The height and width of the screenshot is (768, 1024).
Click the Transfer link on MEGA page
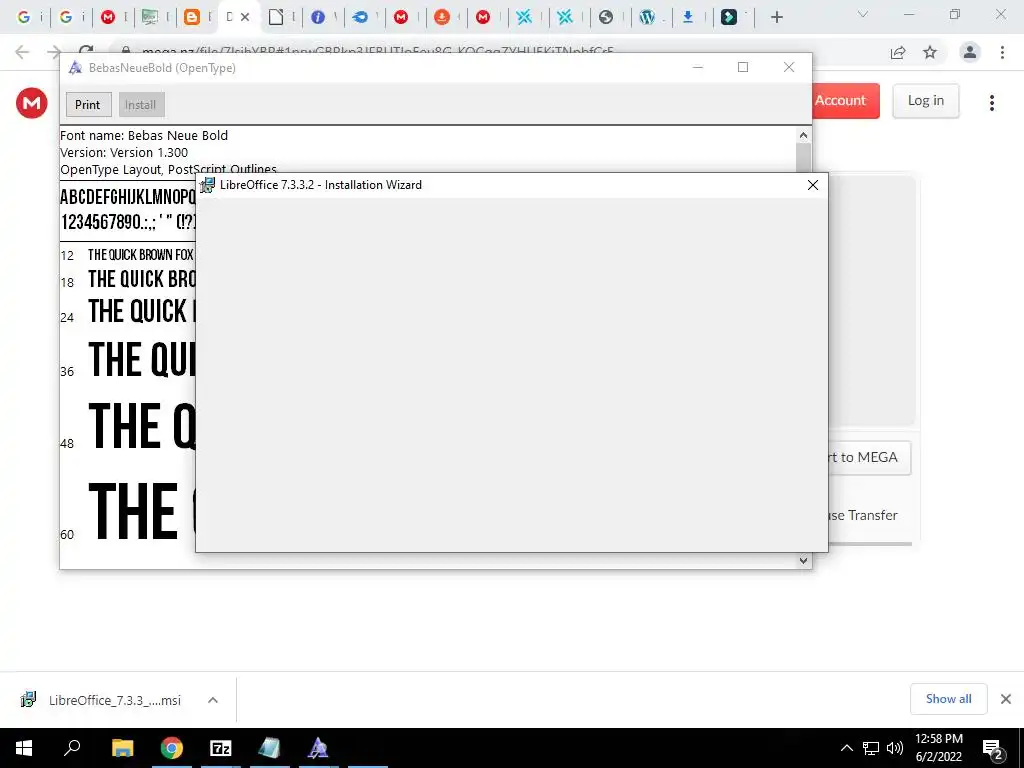click(863, 515)
